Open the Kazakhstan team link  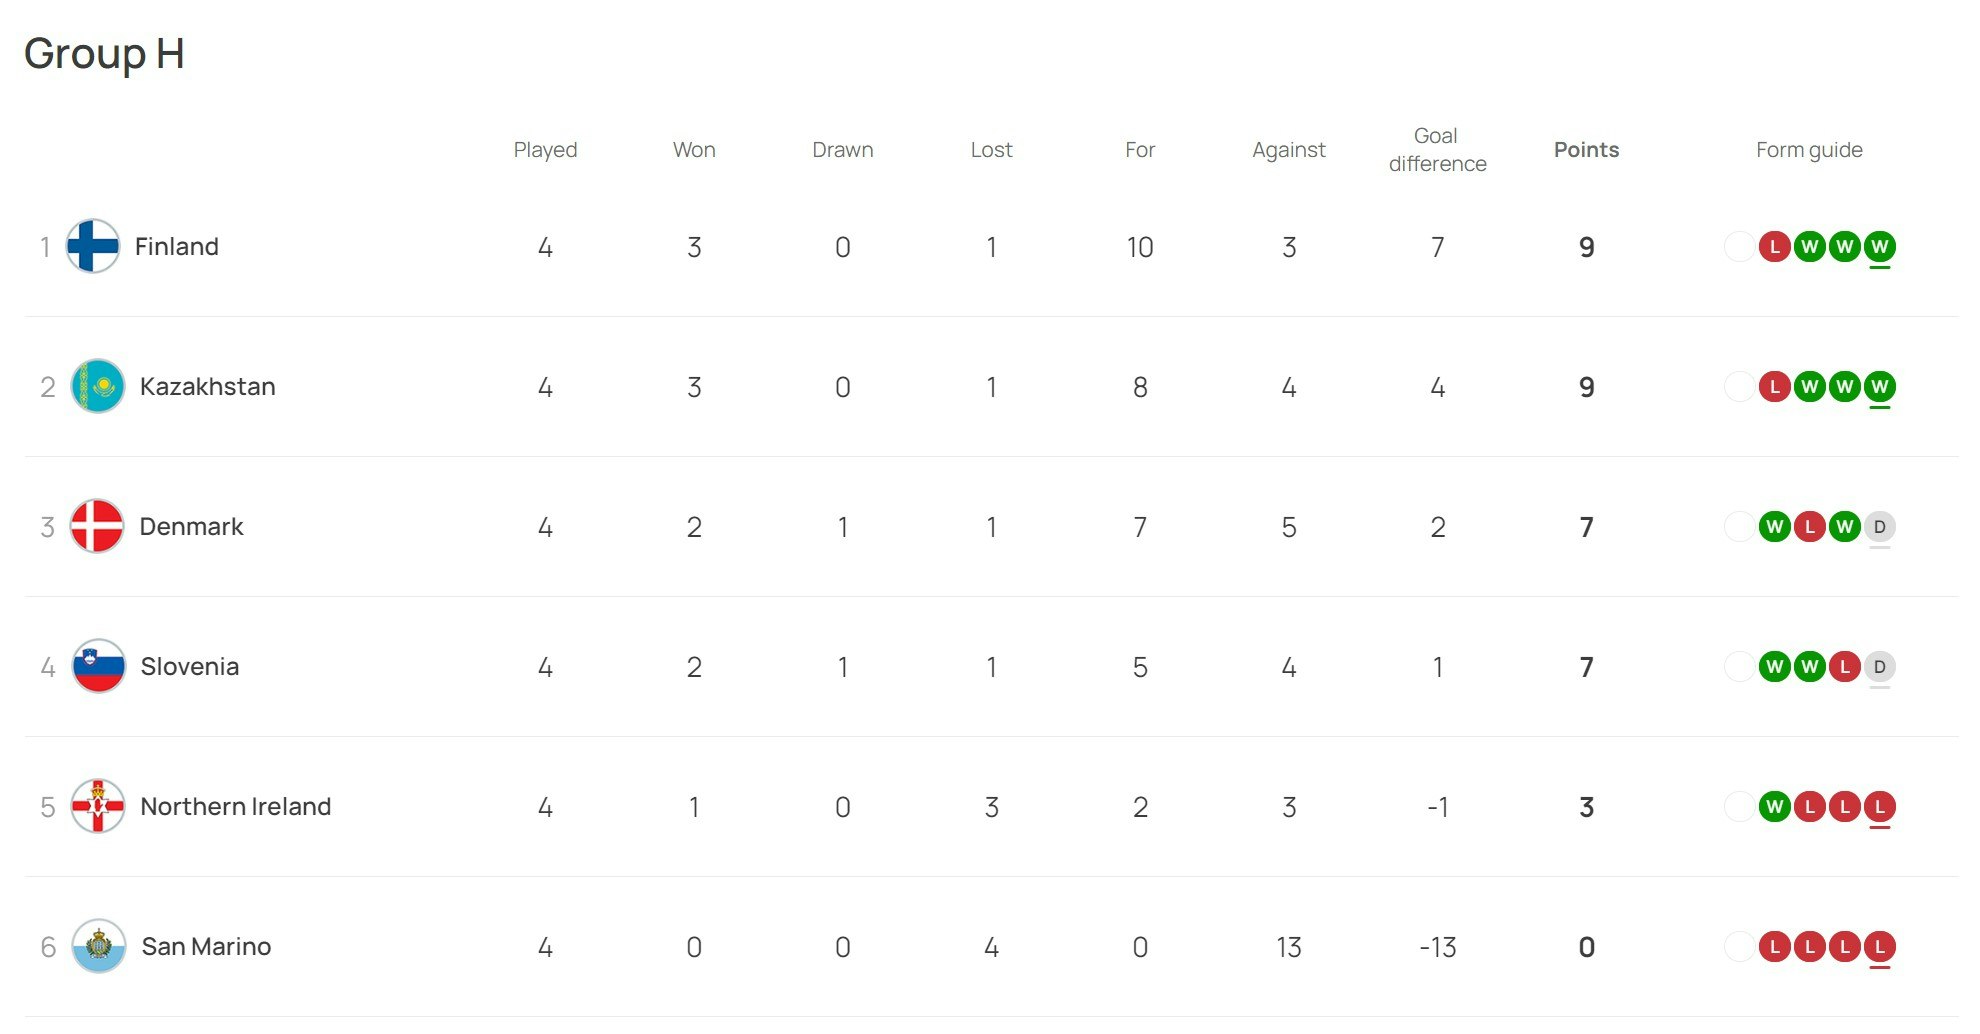(208, 386)
